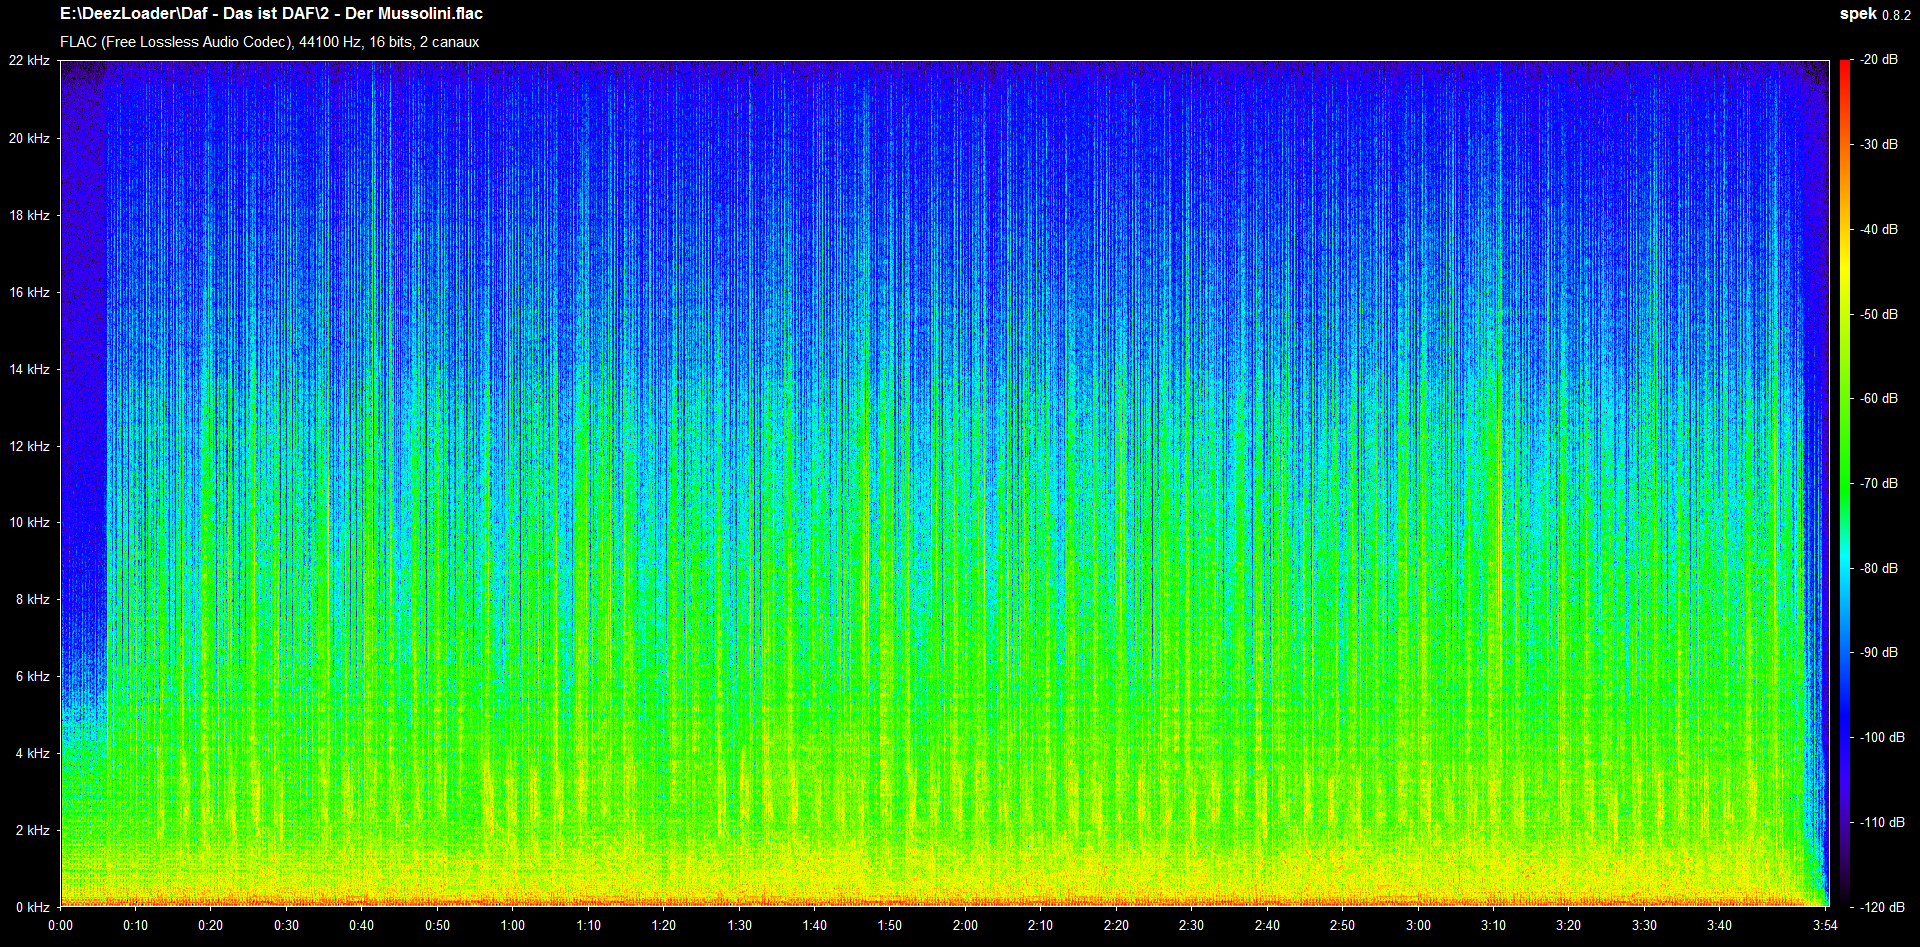The height and width of the screenshot is (947, 1920).
Task: Click the 2:40 time axis label
Action: 1267,925
